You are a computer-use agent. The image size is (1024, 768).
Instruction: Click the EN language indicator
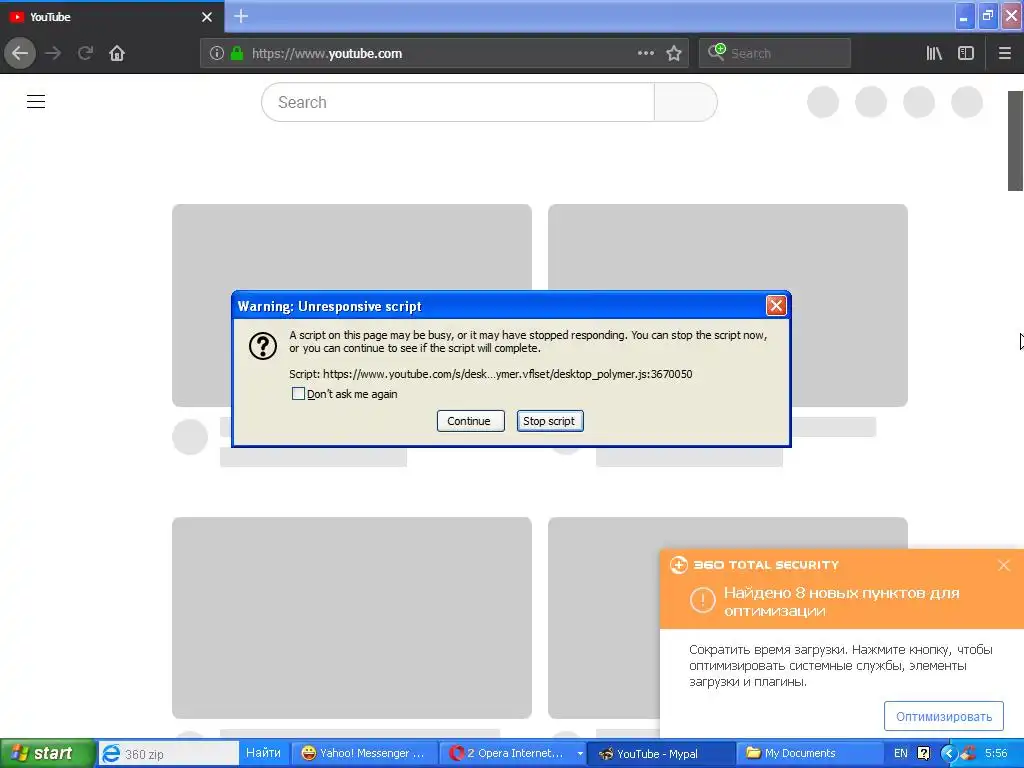(901, 754)
